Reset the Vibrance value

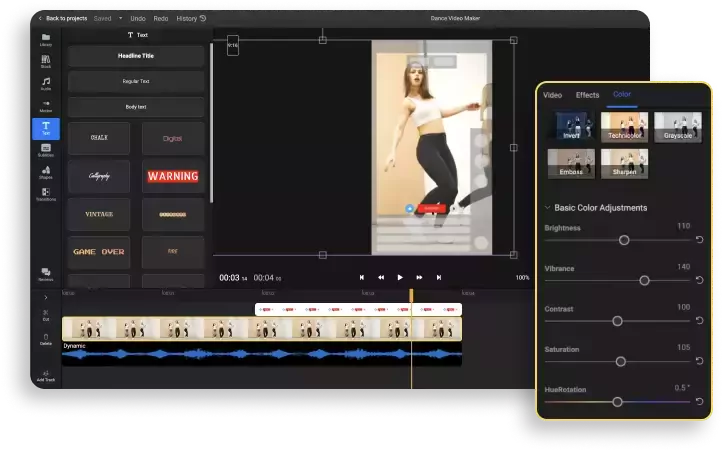[699, 280]
